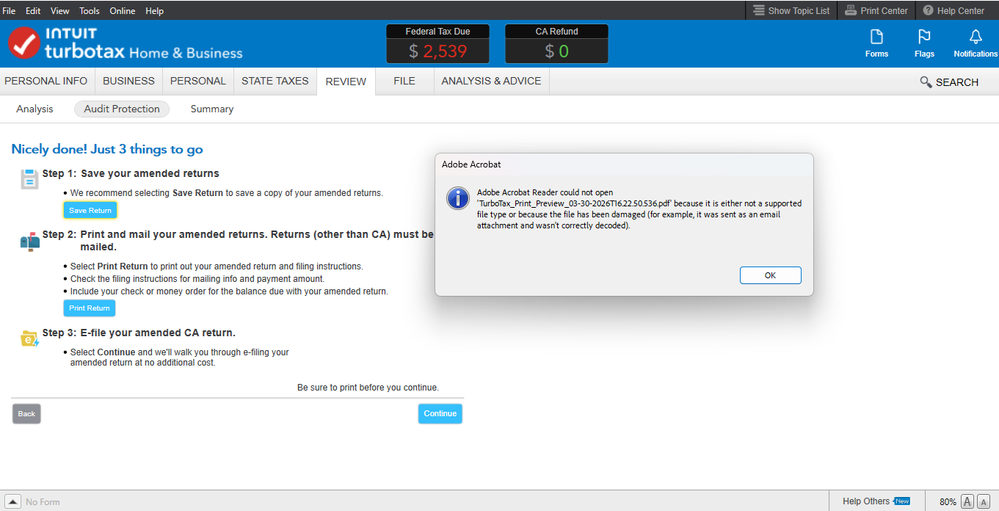Click the mailbox icon beside Step 2
999x511 pixels.
point(30,241)
